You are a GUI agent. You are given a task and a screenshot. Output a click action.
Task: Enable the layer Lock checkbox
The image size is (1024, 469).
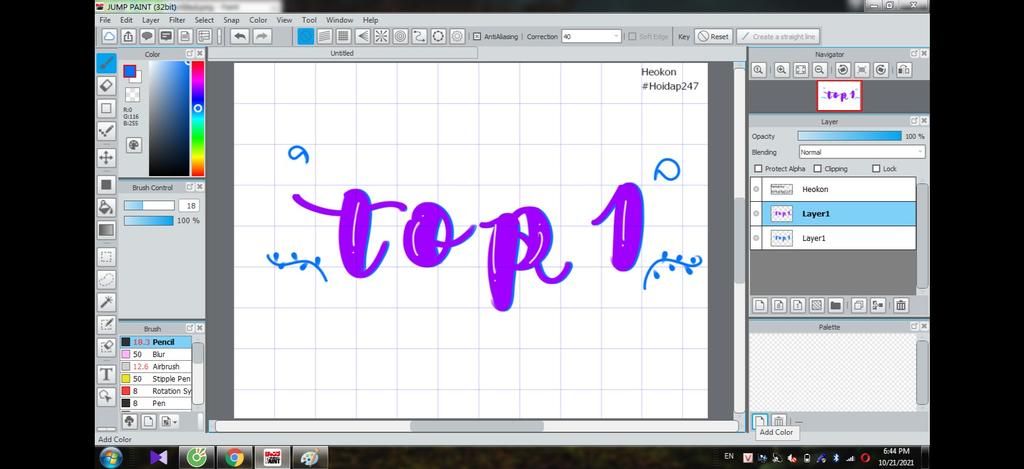pos(876,169)
